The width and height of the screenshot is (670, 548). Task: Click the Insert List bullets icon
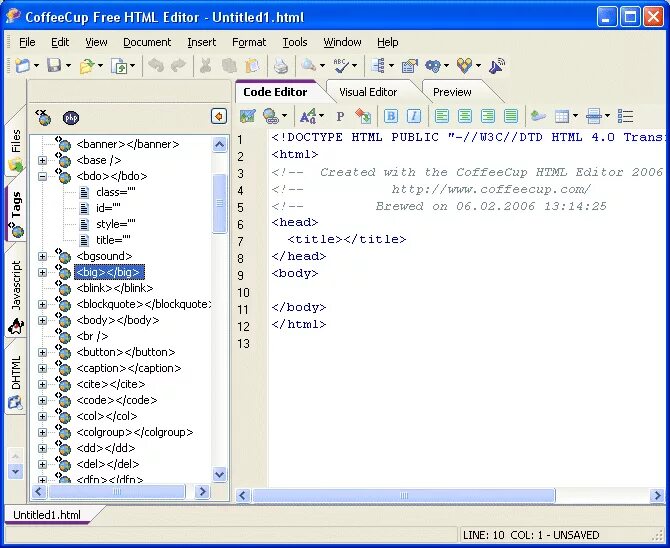pyautogui.click(x=625, y=116)
